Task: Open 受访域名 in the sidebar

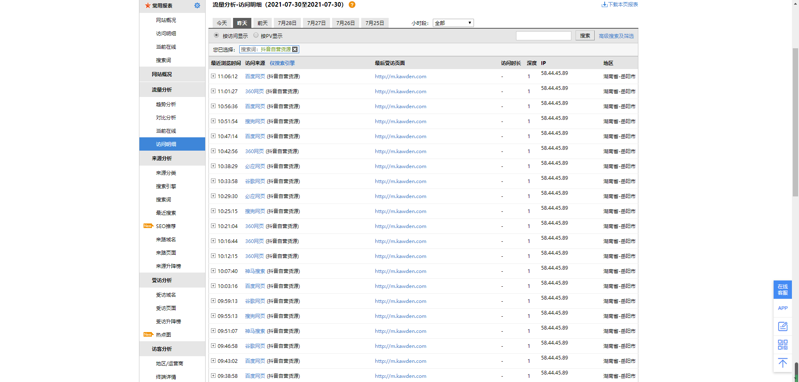Action: [166, 295]
